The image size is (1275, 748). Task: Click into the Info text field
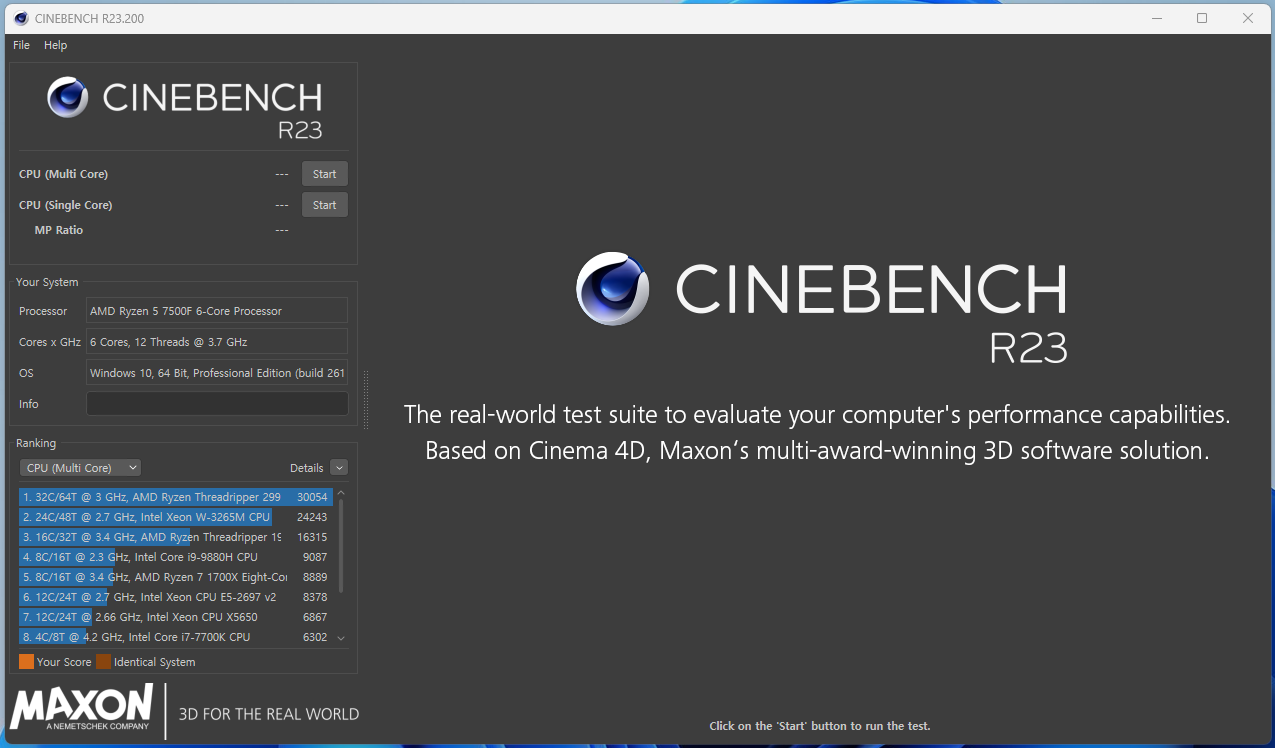(x=217, y=404)
